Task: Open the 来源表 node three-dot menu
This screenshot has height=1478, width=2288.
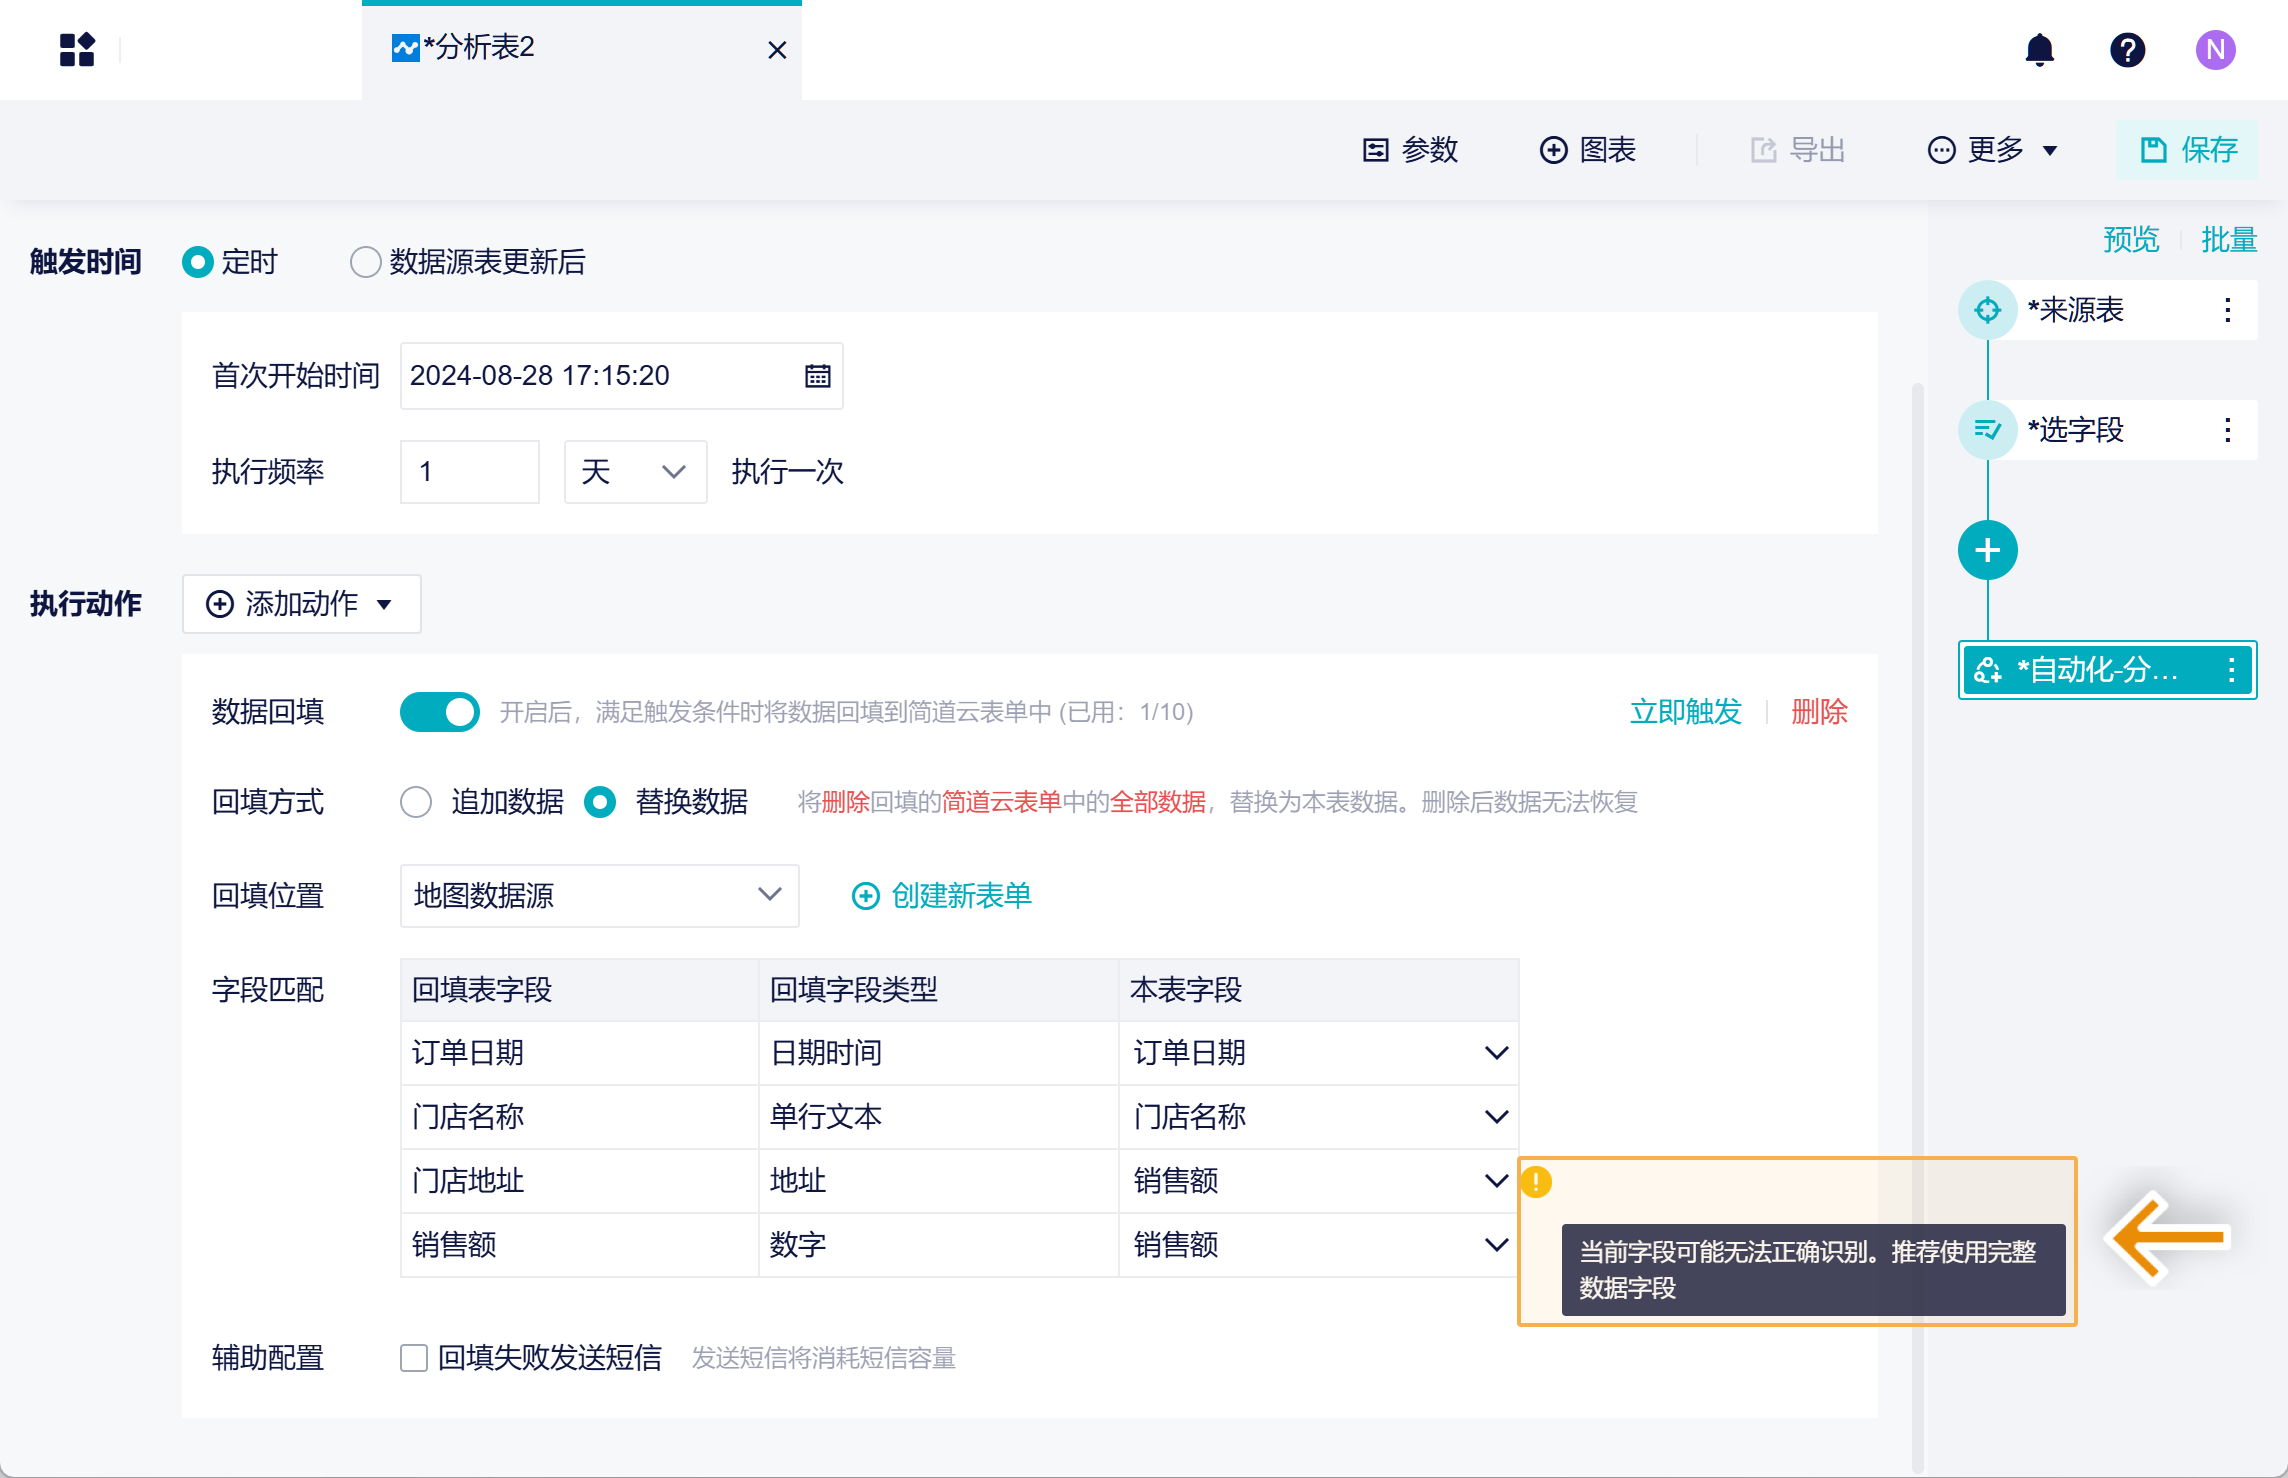Action: (2227, 310)
